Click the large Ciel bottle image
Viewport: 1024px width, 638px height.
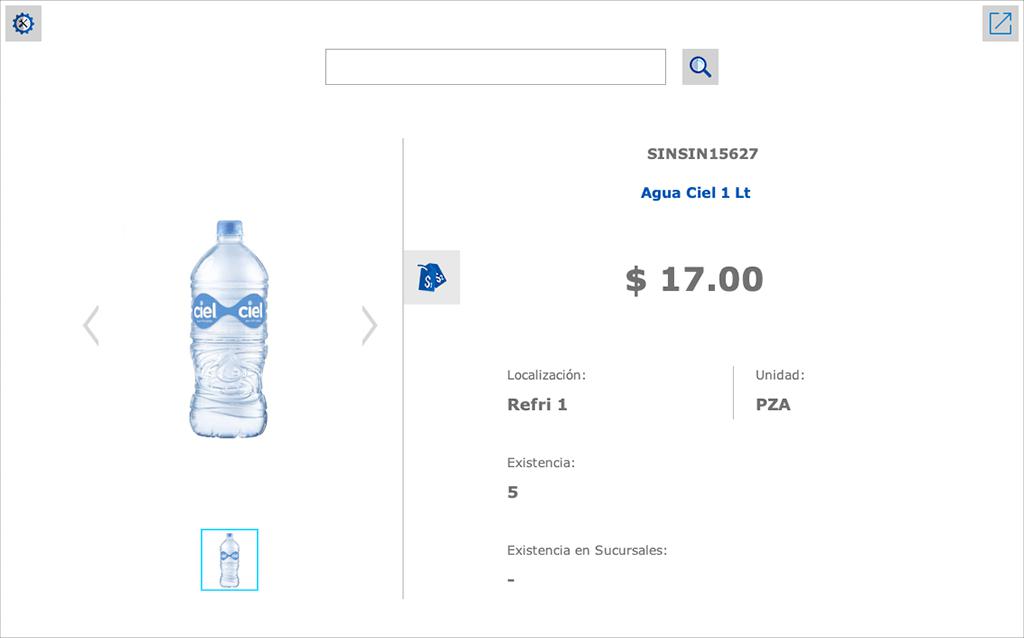pos(229,328)
